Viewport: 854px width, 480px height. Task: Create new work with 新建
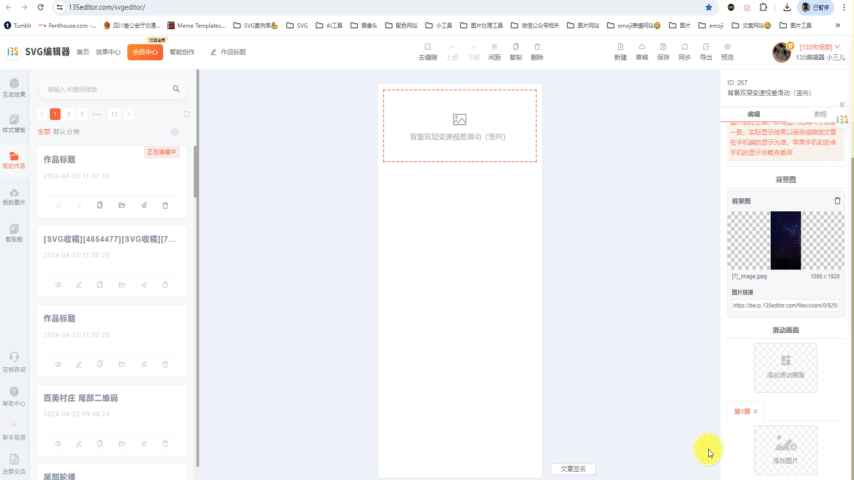[620, 52]
